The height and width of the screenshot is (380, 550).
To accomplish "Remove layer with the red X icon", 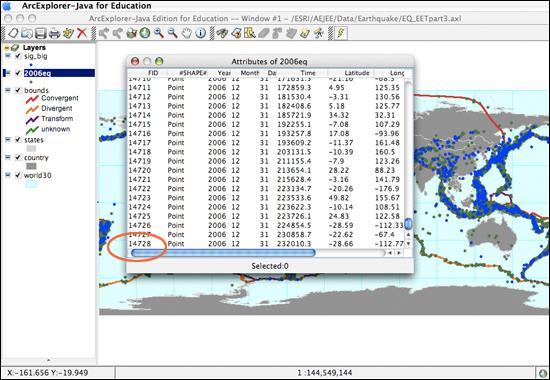I will 82,33.
